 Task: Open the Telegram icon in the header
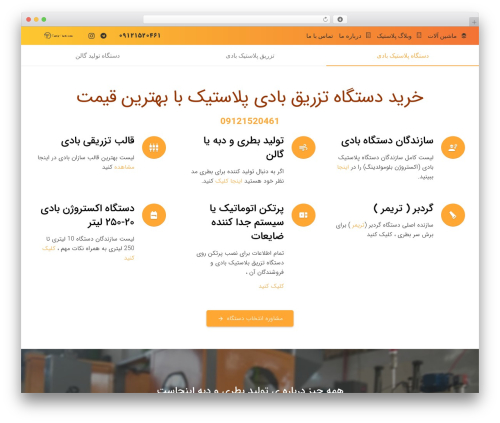click(x=103, y=36)
